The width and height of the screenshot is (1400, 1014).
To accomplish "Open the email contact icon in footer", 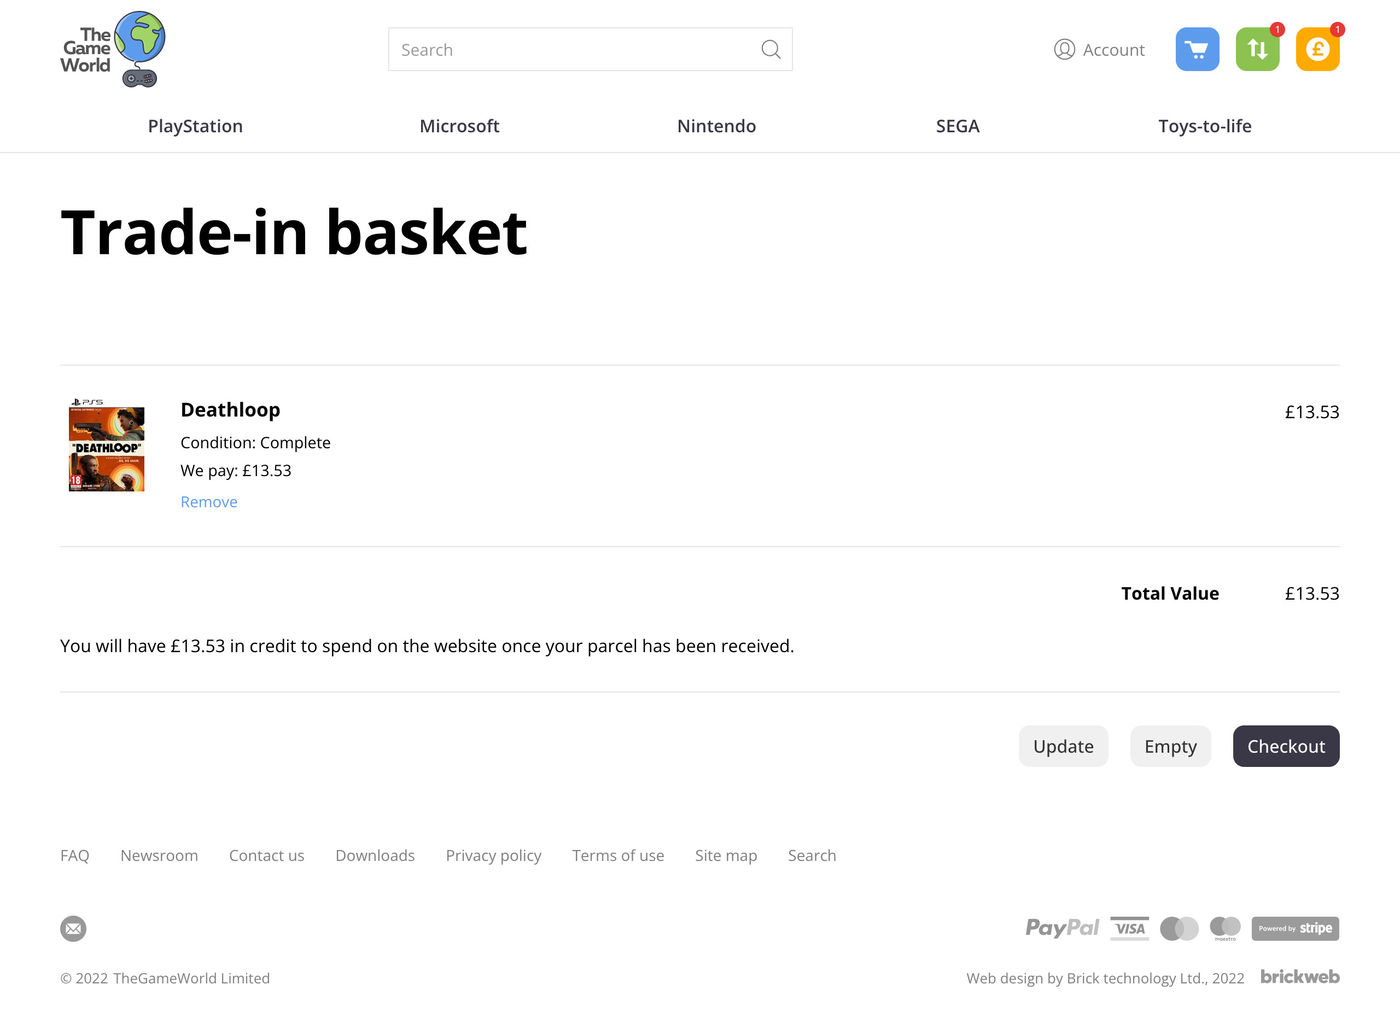I will click(73, 929).
